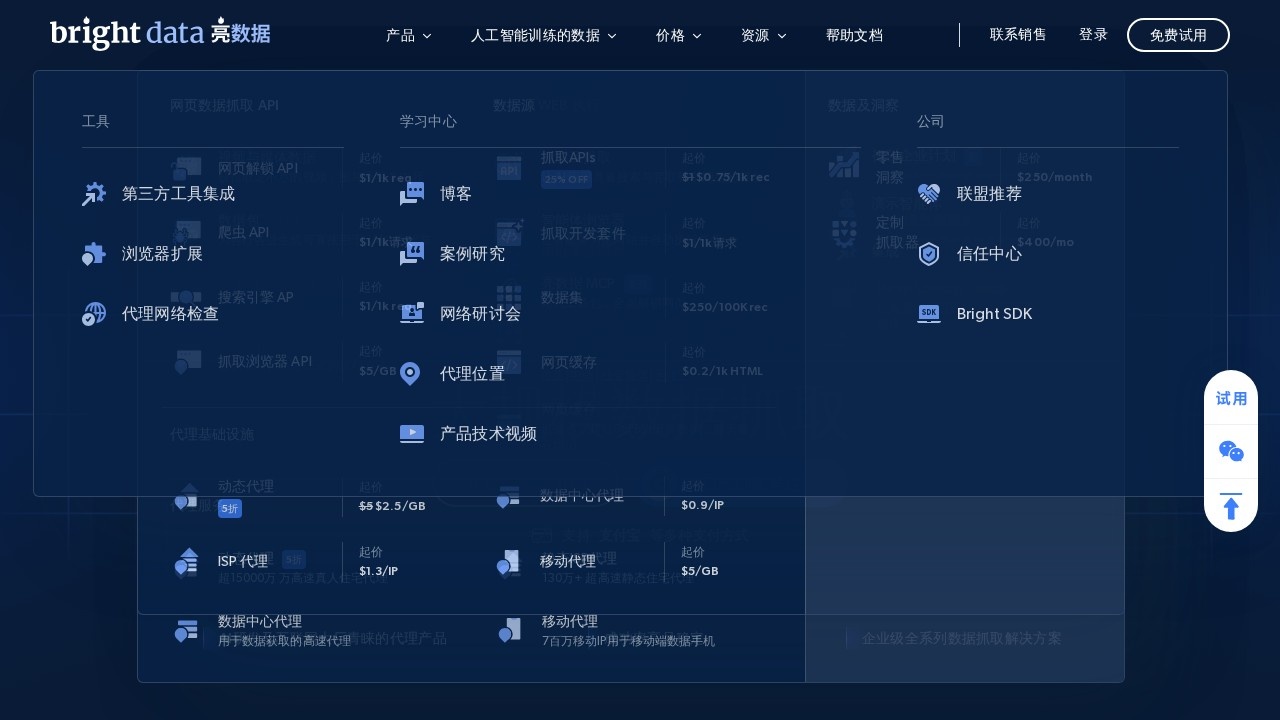Click the Bright Data logo
Screen dimensions: 1280x720
point(160,33)
